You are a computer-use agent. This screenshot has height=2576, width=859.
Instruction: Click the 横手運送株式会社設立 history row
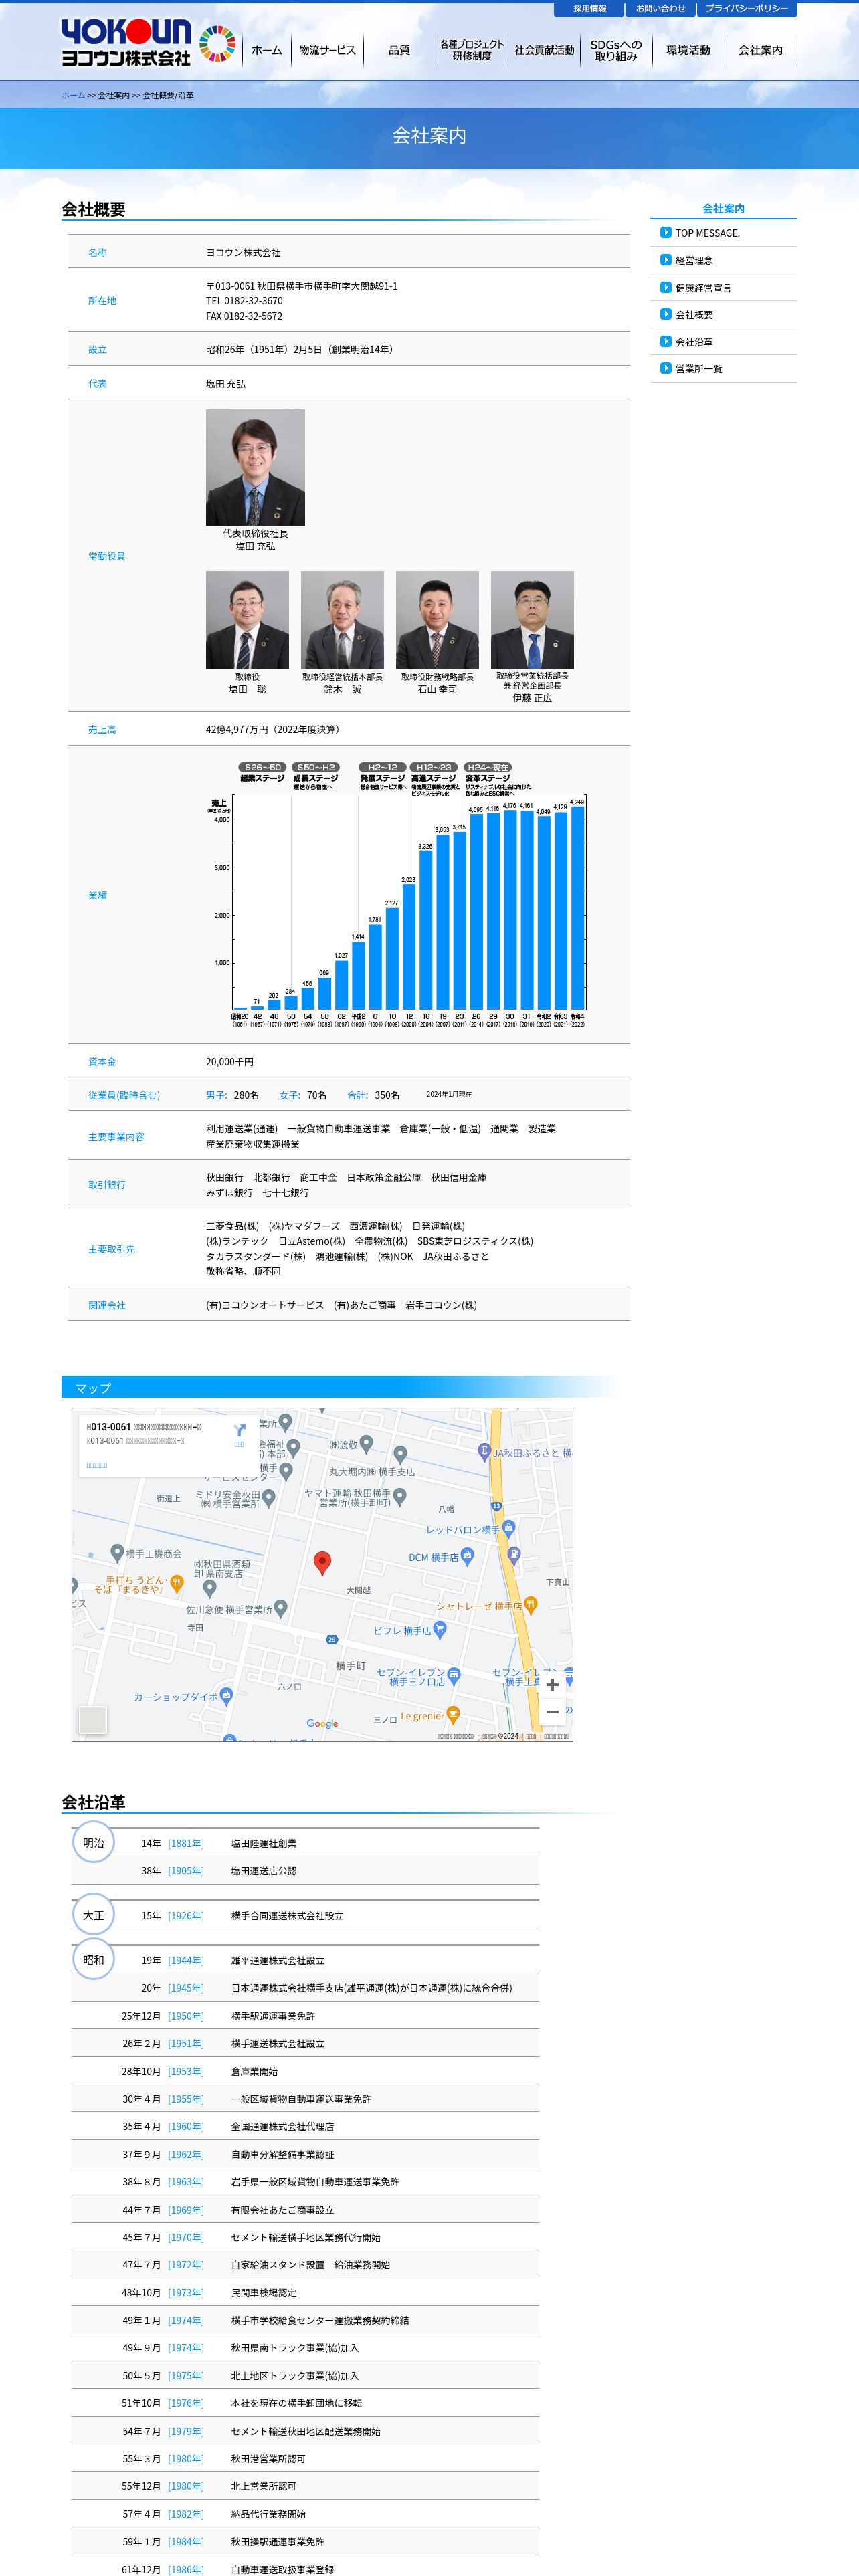[305, 2043]
